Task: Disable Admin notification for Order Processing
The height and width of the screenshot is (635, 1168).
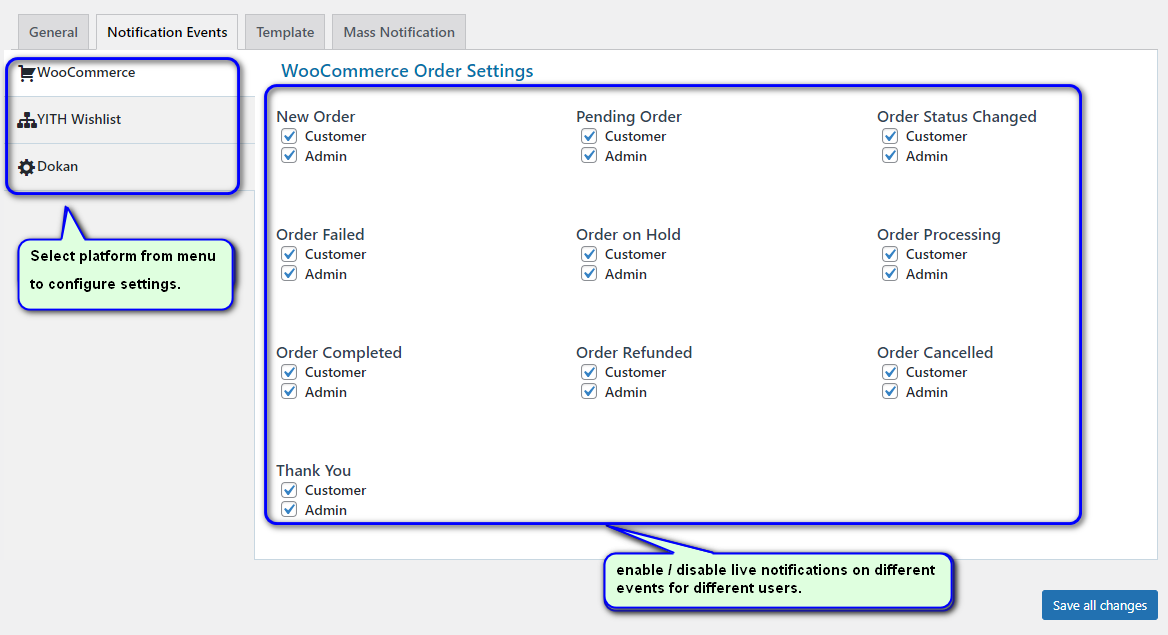Action: [890, 274]
